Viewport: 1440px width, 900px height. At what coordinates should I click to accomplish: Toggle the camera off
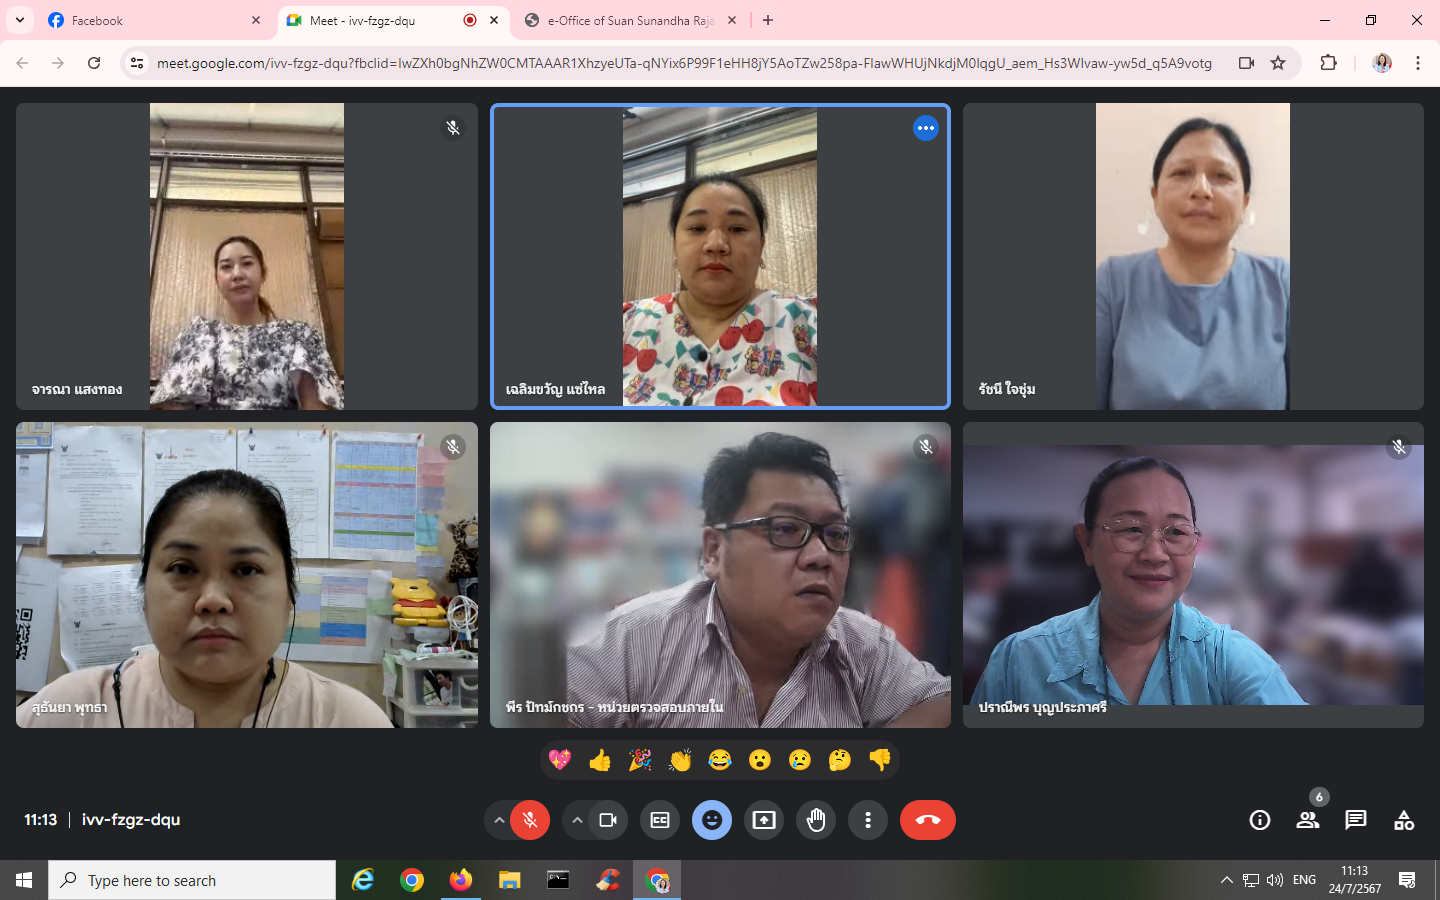(607, 820)
